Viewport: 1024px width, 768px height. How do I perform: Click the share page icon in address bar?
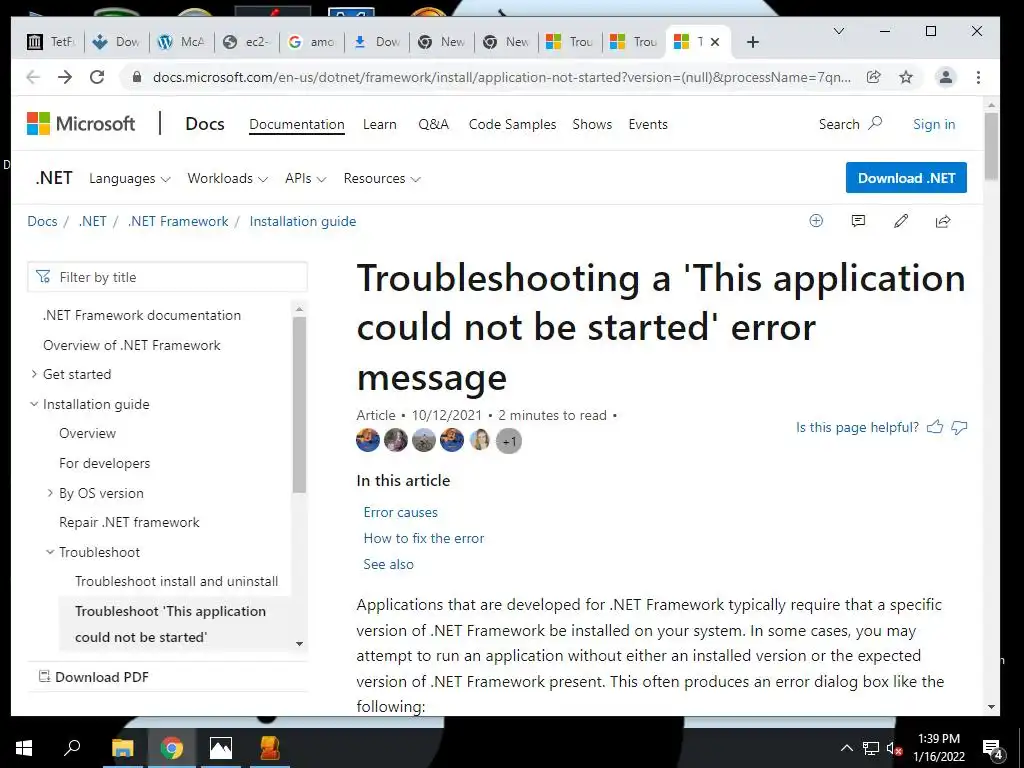(874, 77)
